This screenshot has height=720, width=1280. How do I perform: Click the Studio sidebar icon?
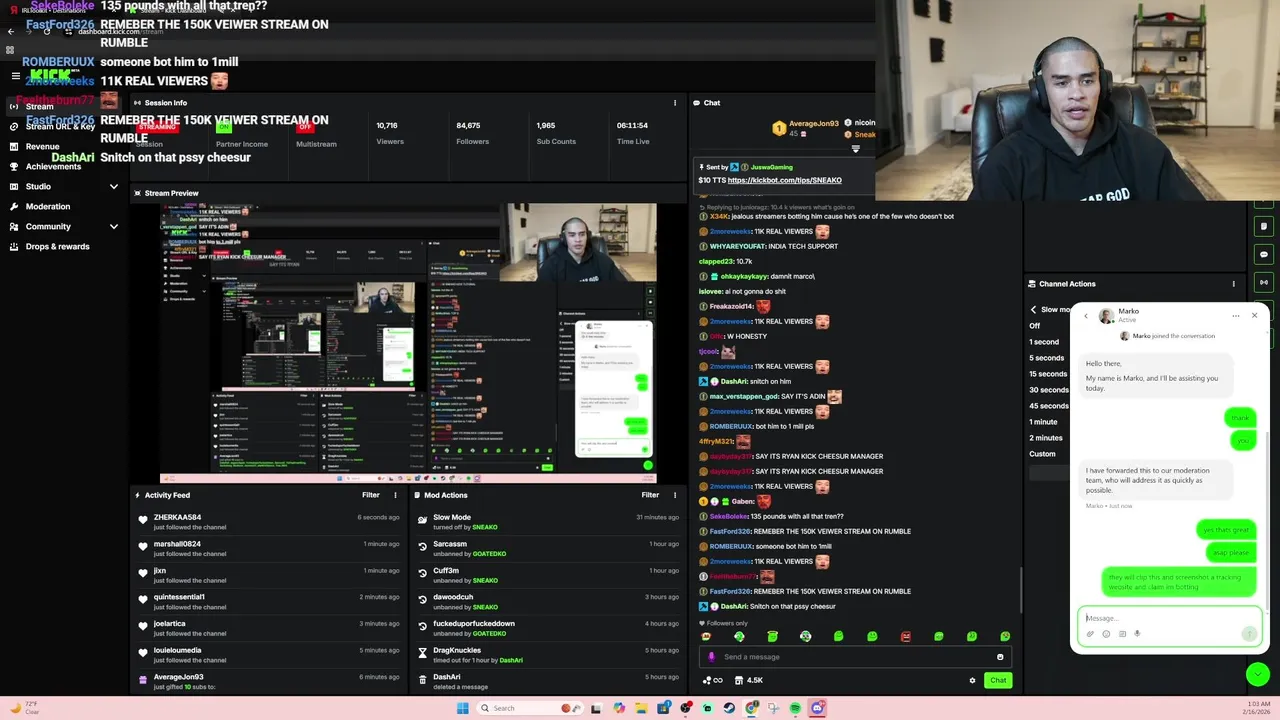pos(14,186)
